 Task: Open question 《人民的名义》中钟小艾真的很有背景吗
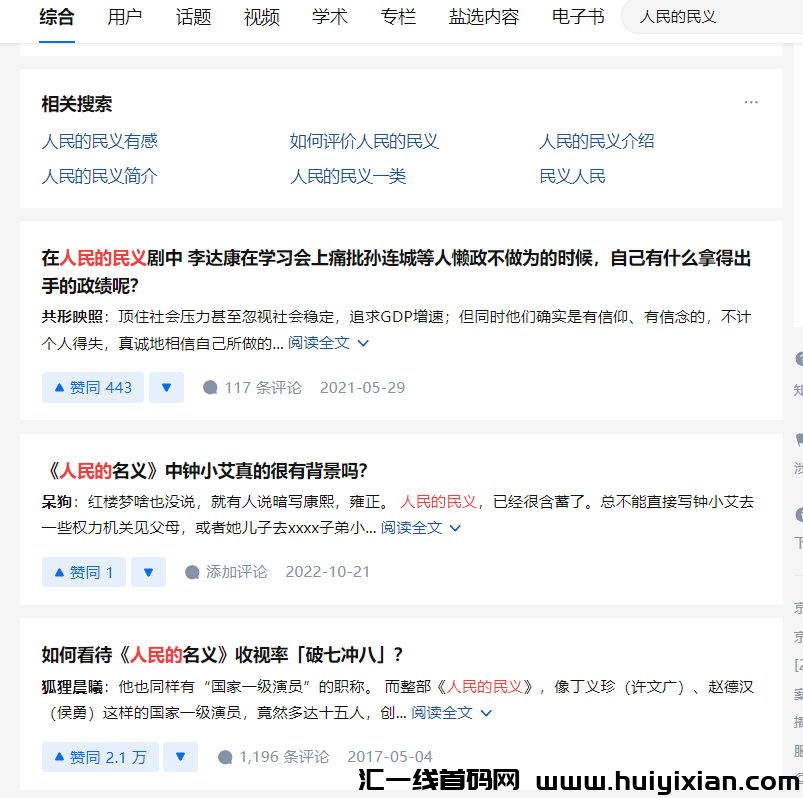[x=205, y=471]
